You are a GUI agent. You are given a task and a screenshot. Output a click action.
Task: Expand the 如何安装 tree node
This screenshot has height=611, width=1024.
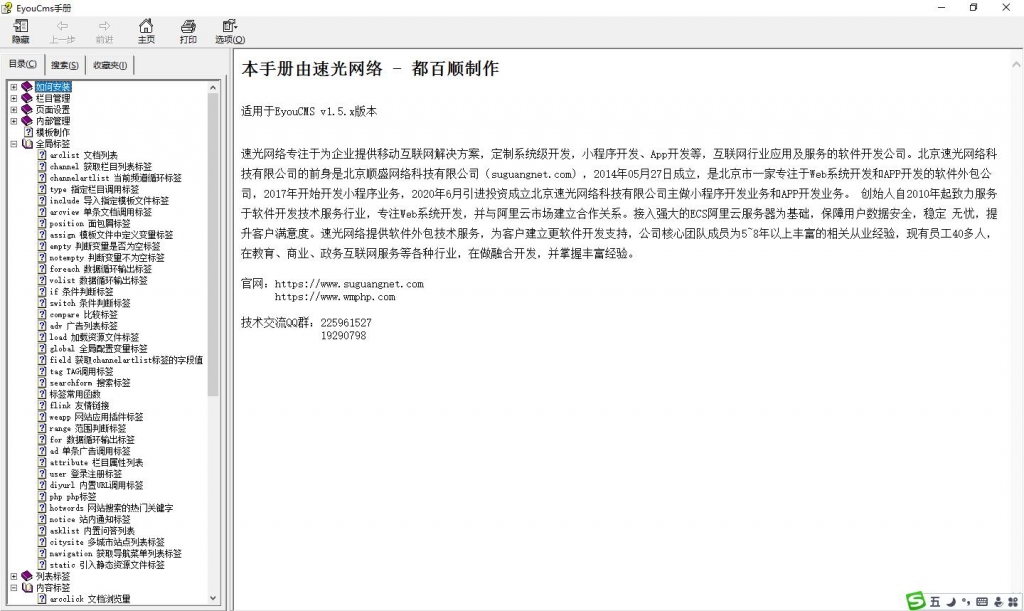coord(14,87)
